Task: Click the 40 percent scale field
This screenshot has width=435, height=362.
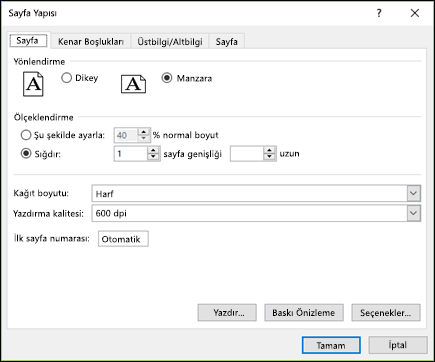Action: click(127, 135)
